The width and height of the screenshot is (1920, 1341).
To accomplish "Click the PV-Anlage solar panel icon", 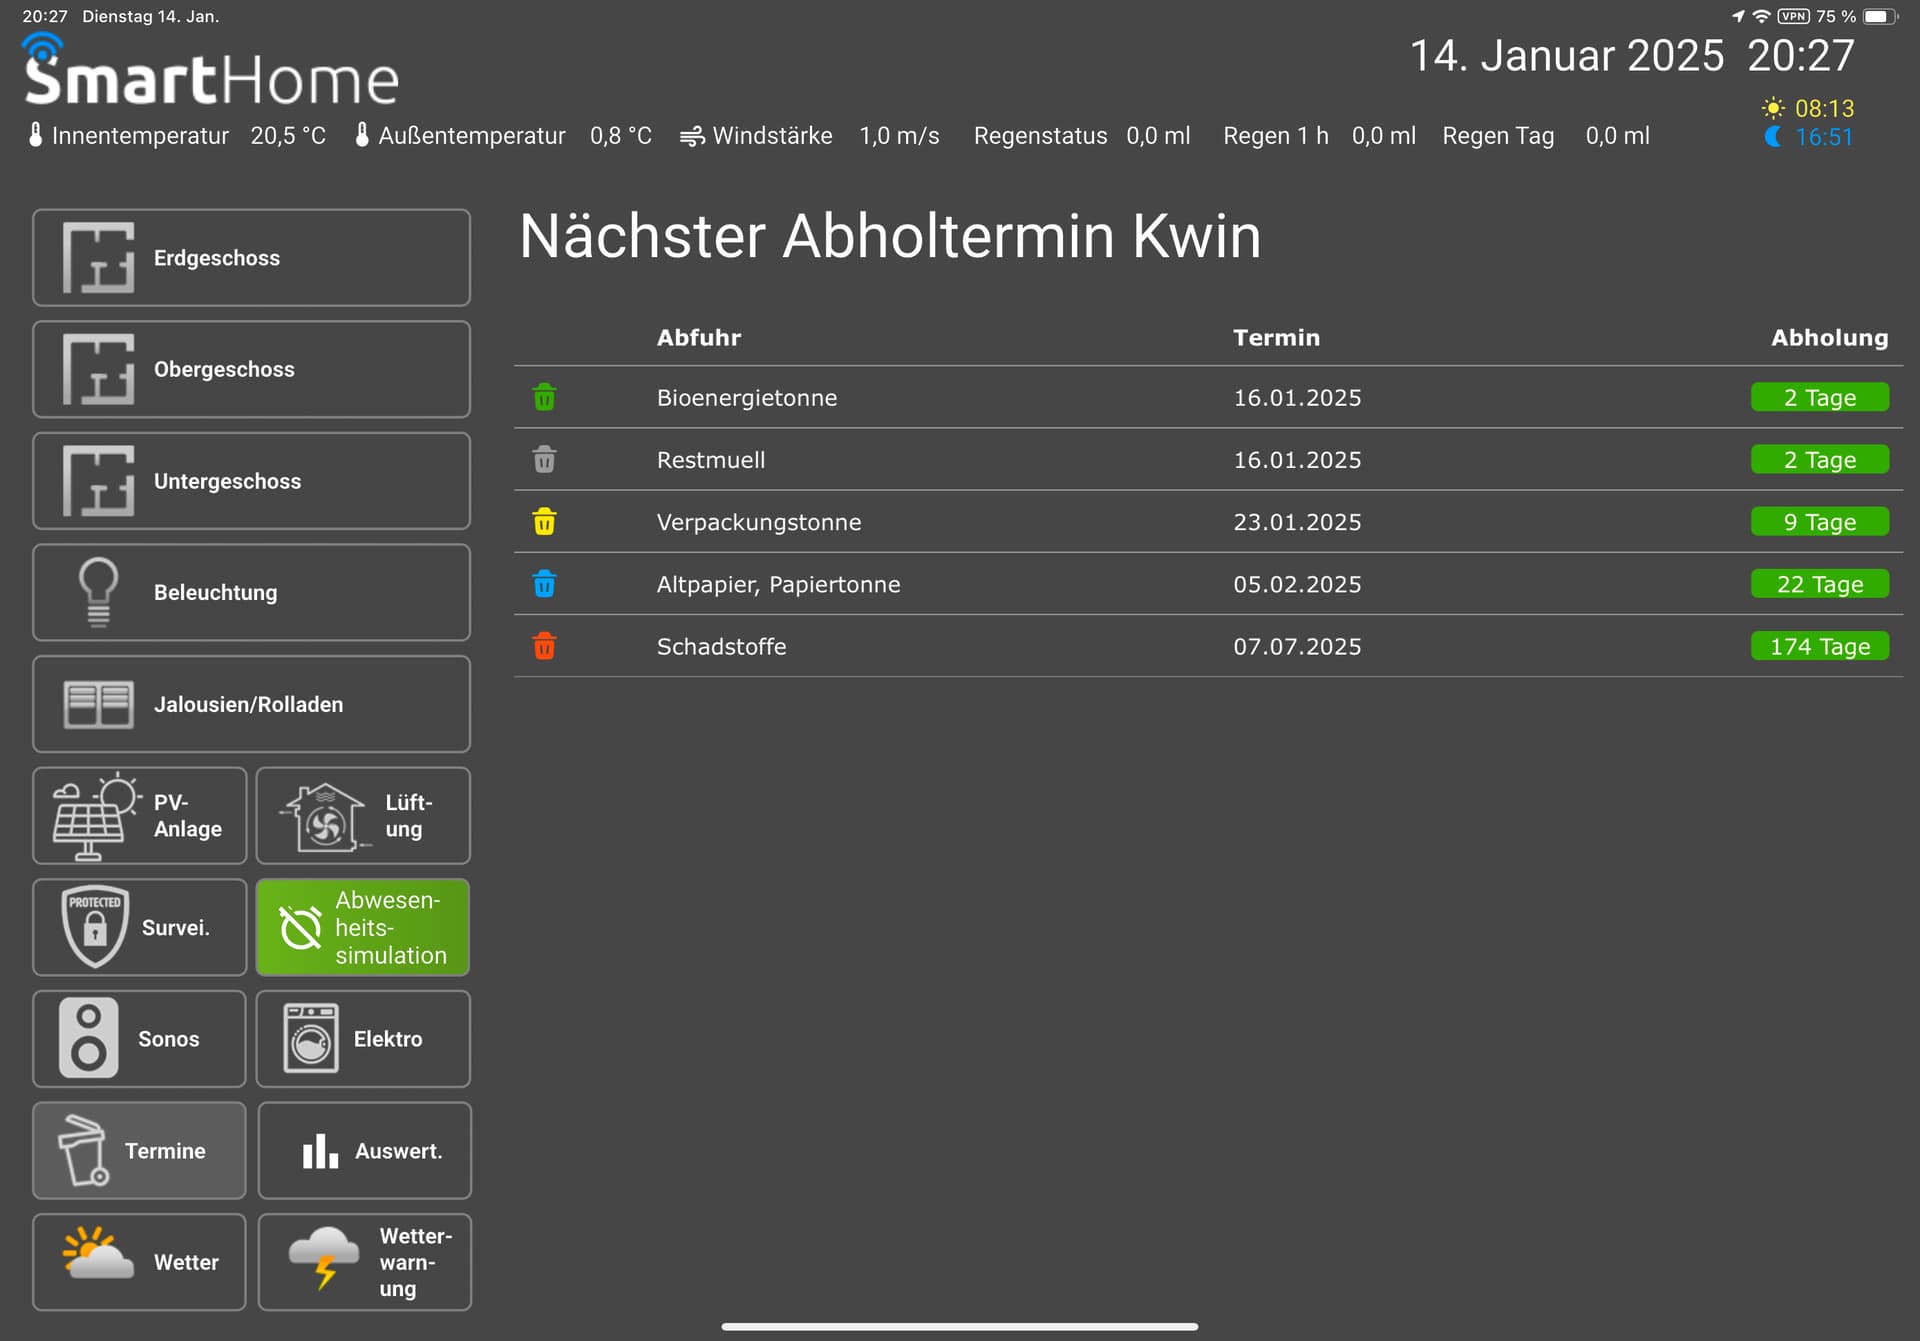I will pos(96,816).
